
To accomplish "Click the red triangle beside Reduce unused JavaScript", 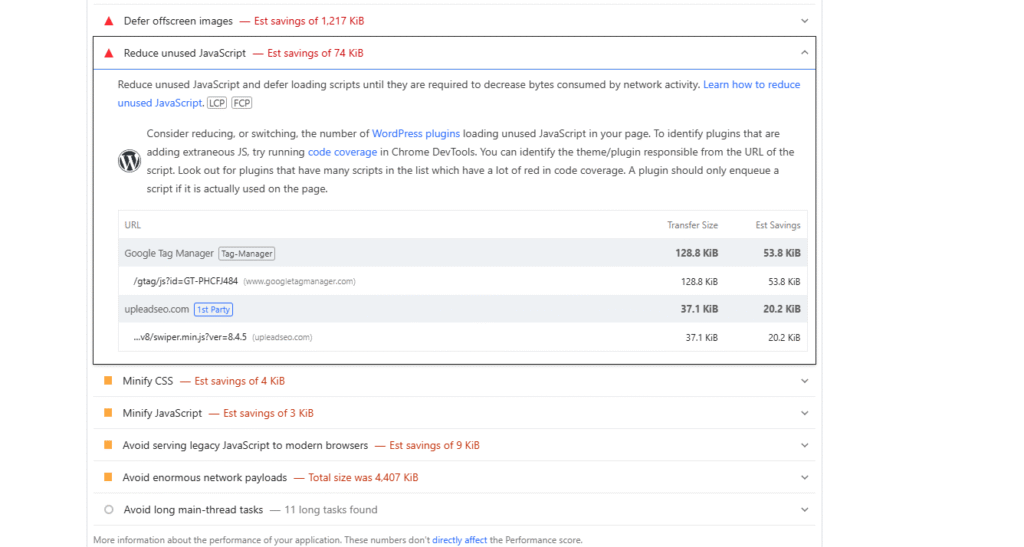I will coord(109,54).
